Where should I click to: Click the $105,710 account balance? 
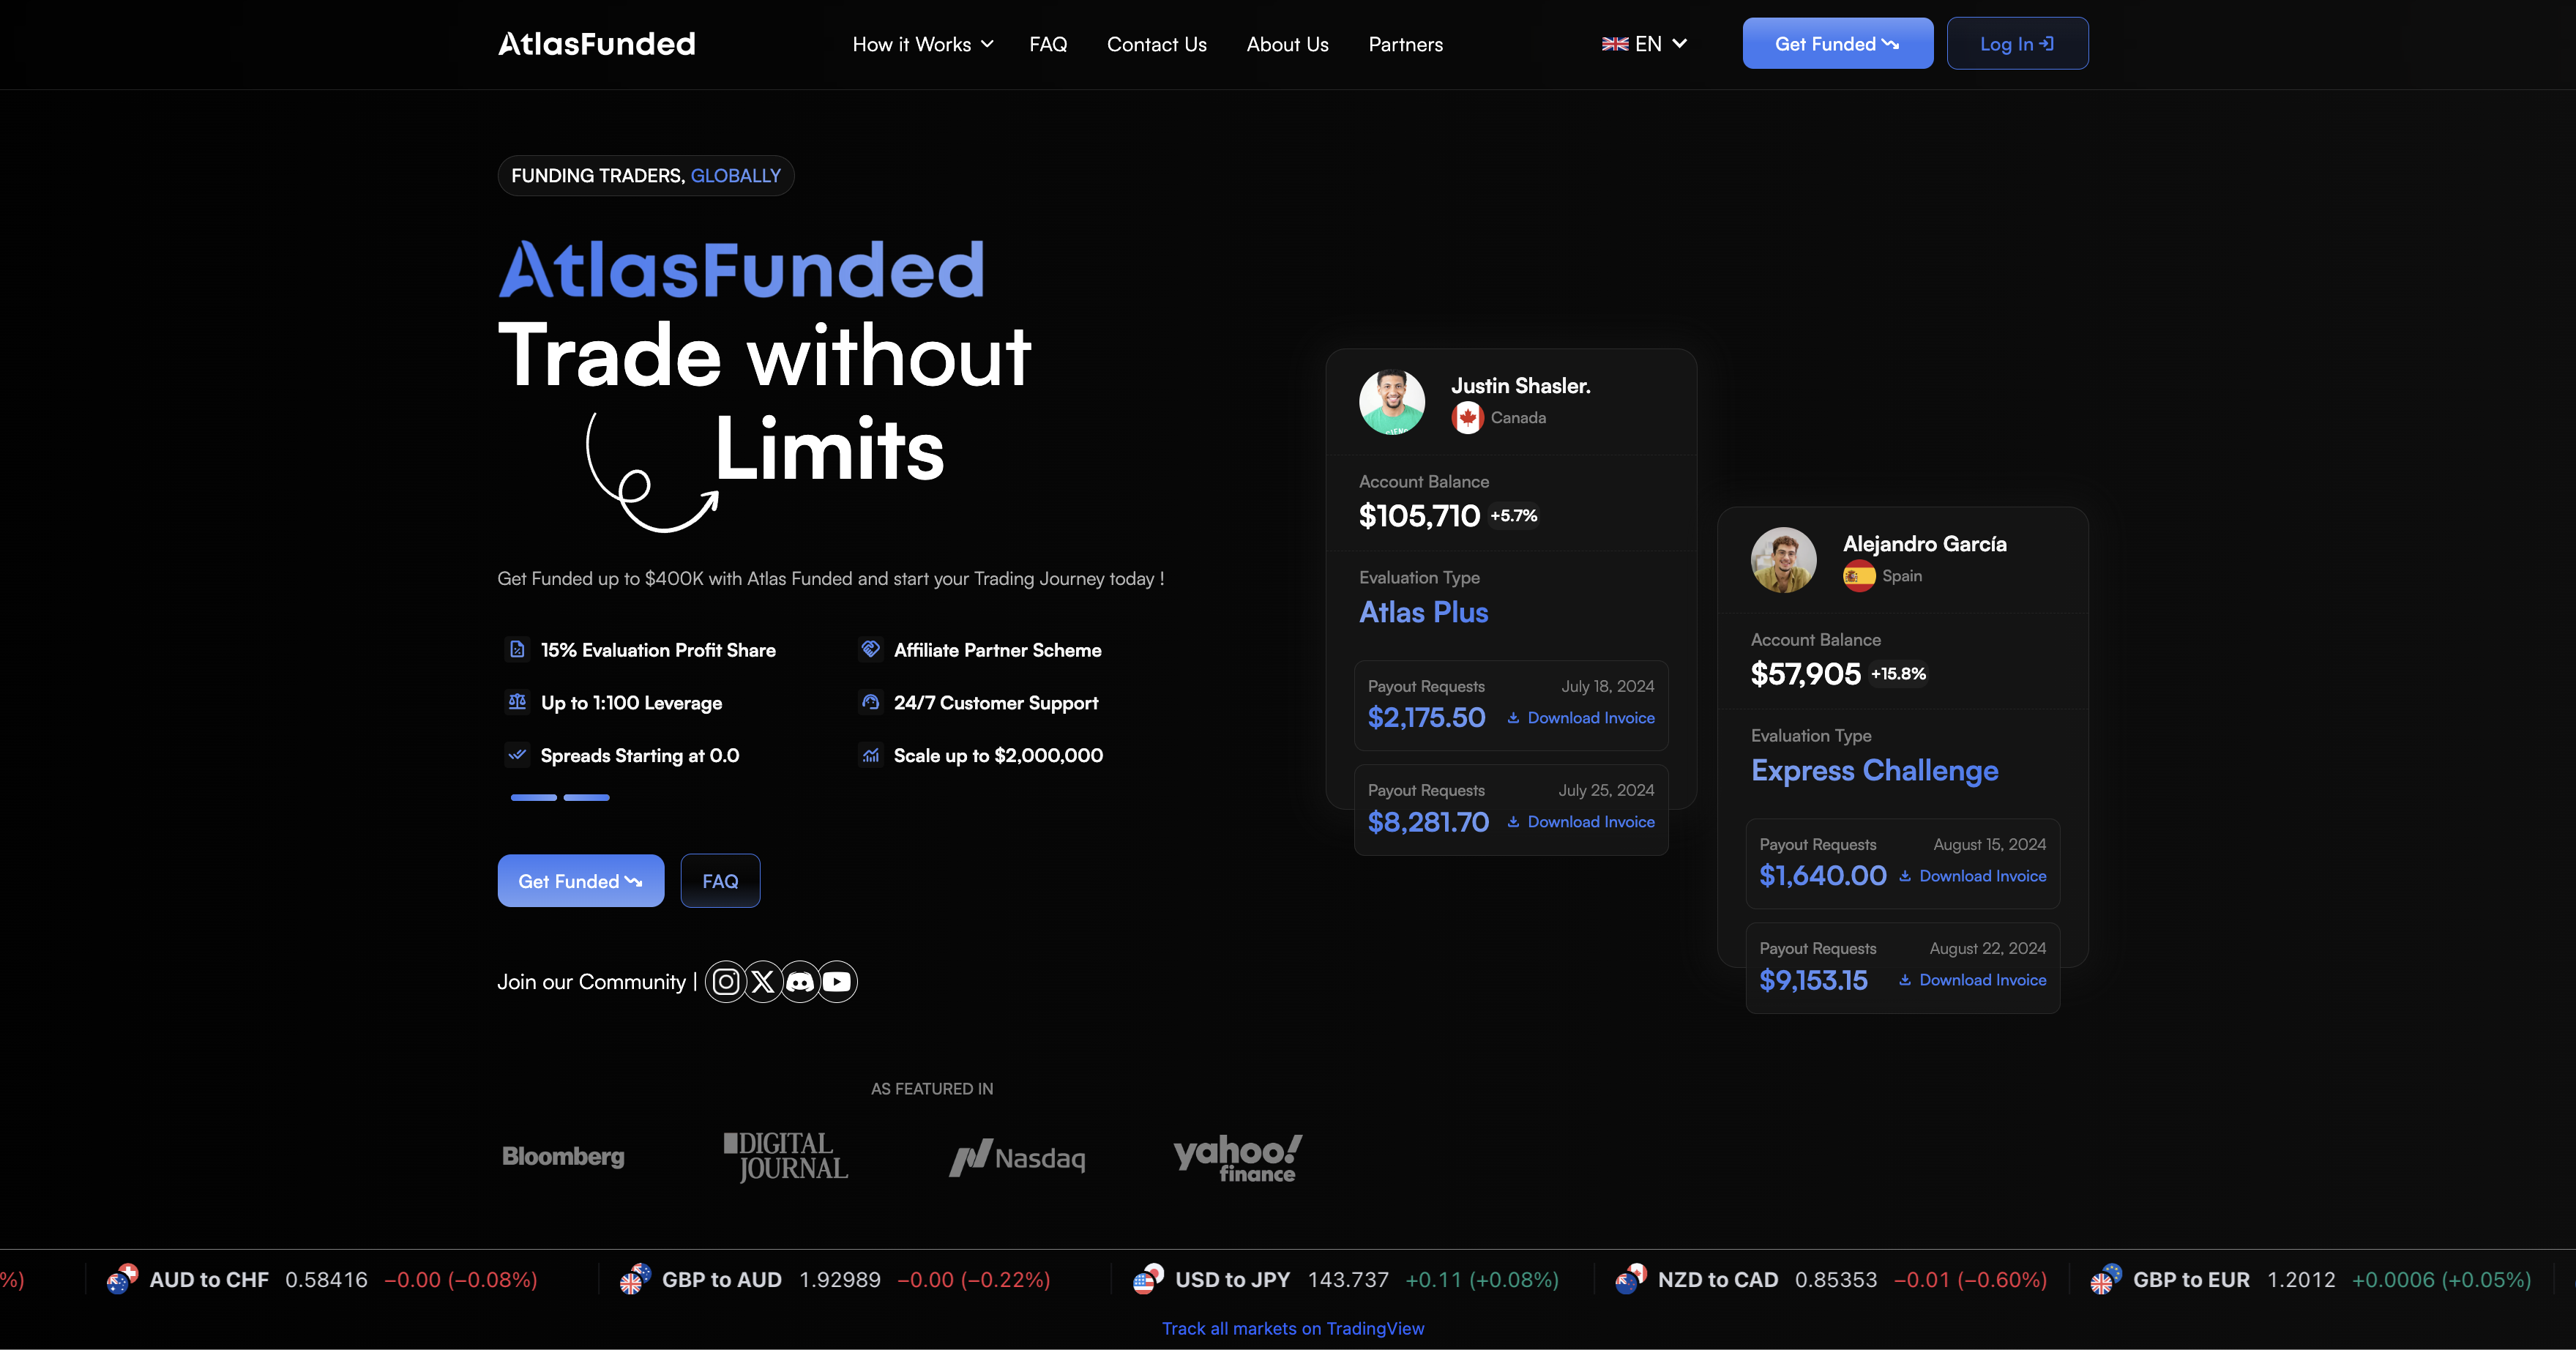1419,516
